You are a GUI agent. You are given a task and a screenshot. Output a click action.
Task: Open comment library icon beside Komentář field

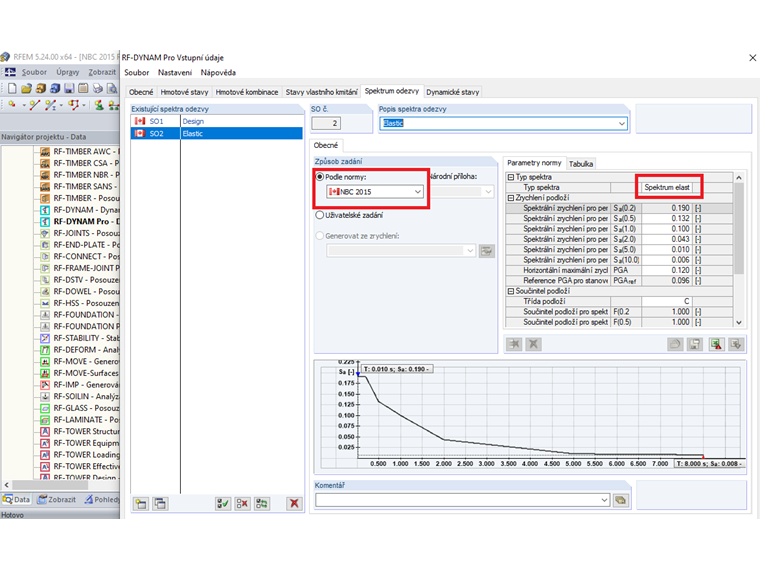(621, 500)
